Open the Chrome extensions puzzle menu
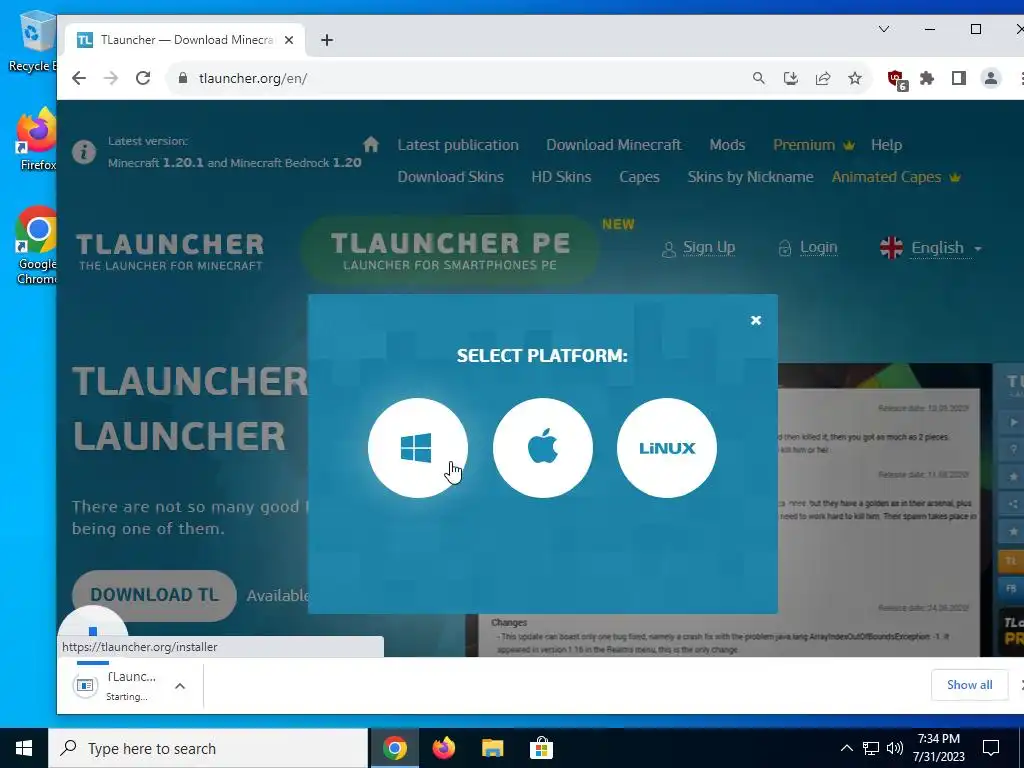 point(927,78)
